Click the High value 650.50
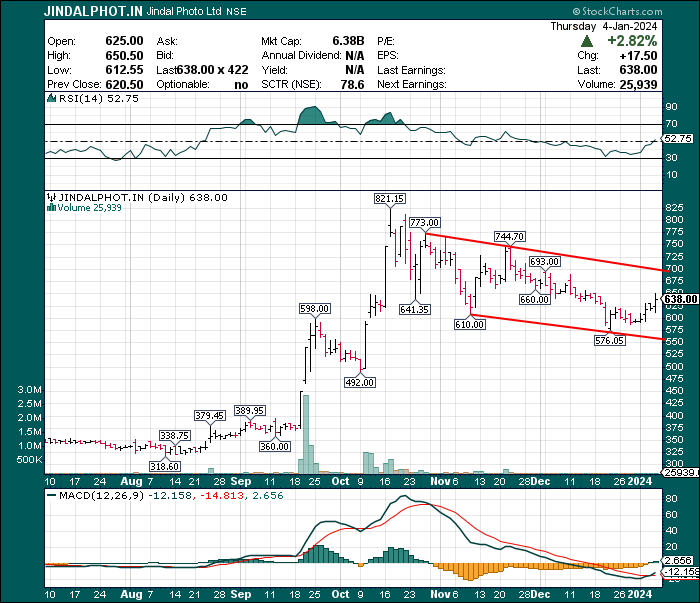This screenshot has width=700, height=603. tap(124, 56)
